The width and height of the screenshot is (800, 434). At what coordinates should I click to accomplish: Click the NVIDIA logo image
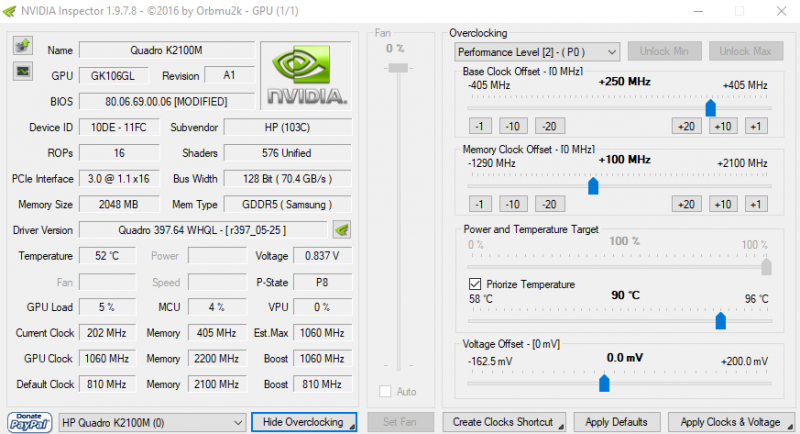pos(306,75)
